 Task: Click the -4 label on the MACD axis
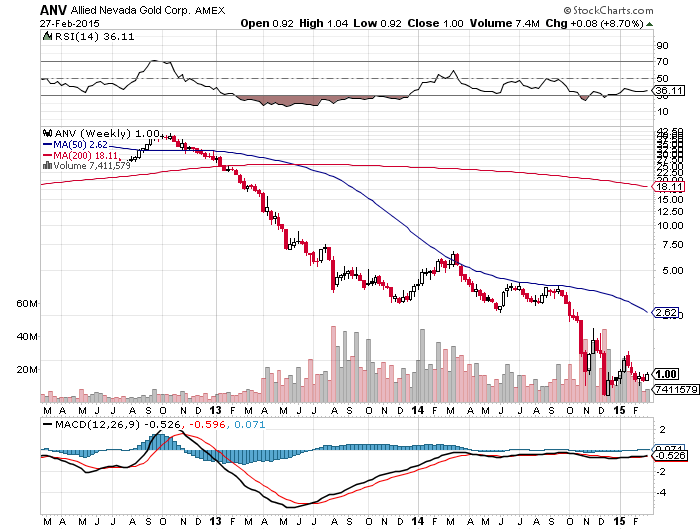(x=662, y=492)
